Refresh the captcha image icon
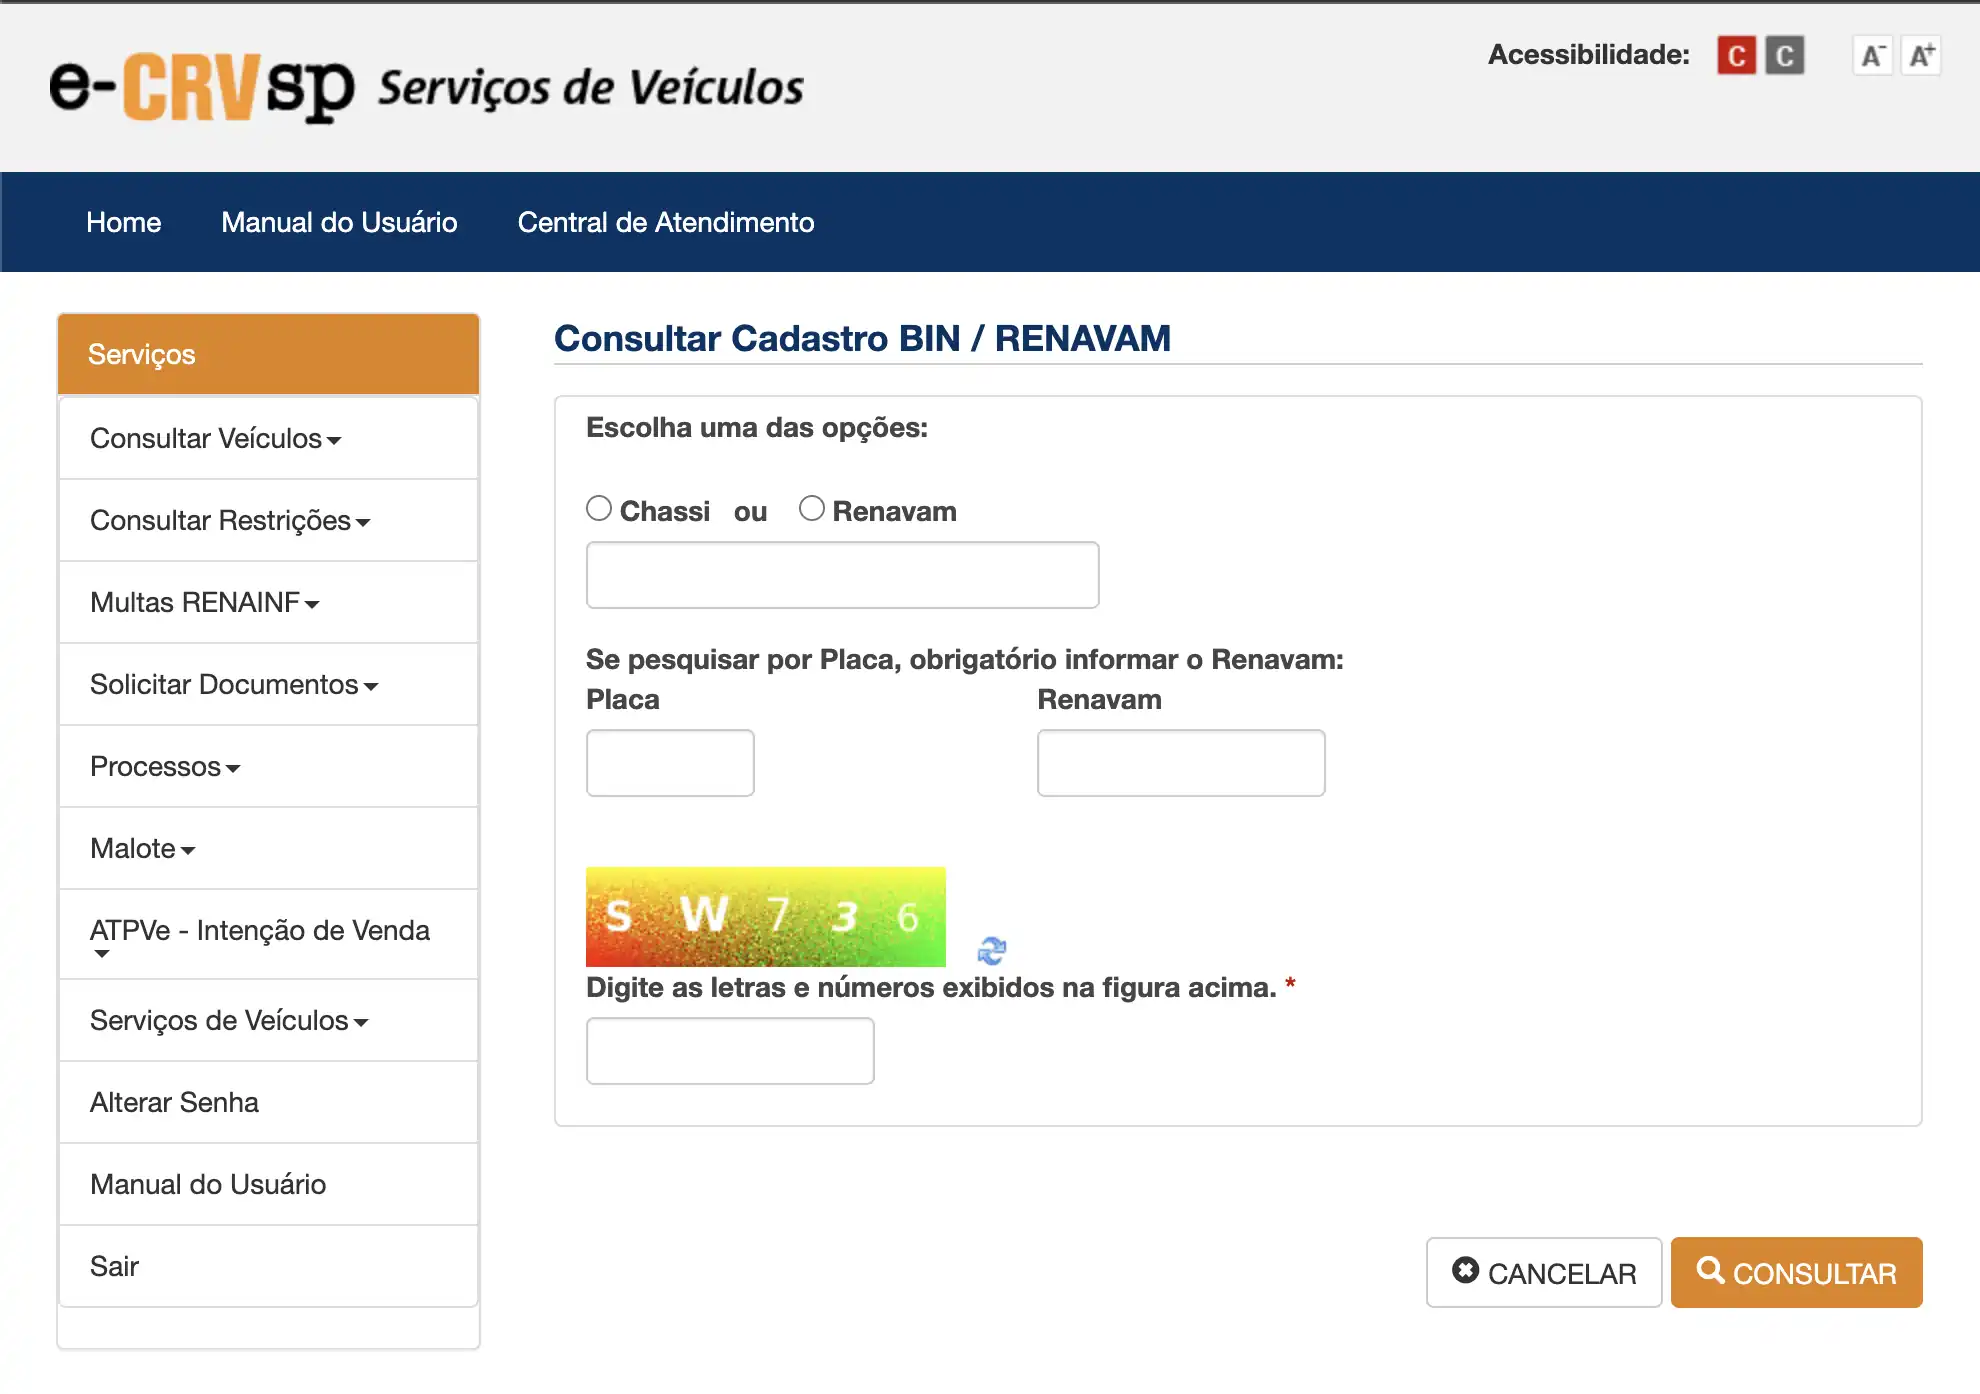The height and width of the screenshot is (1394, 1980). tap(991, 950)
